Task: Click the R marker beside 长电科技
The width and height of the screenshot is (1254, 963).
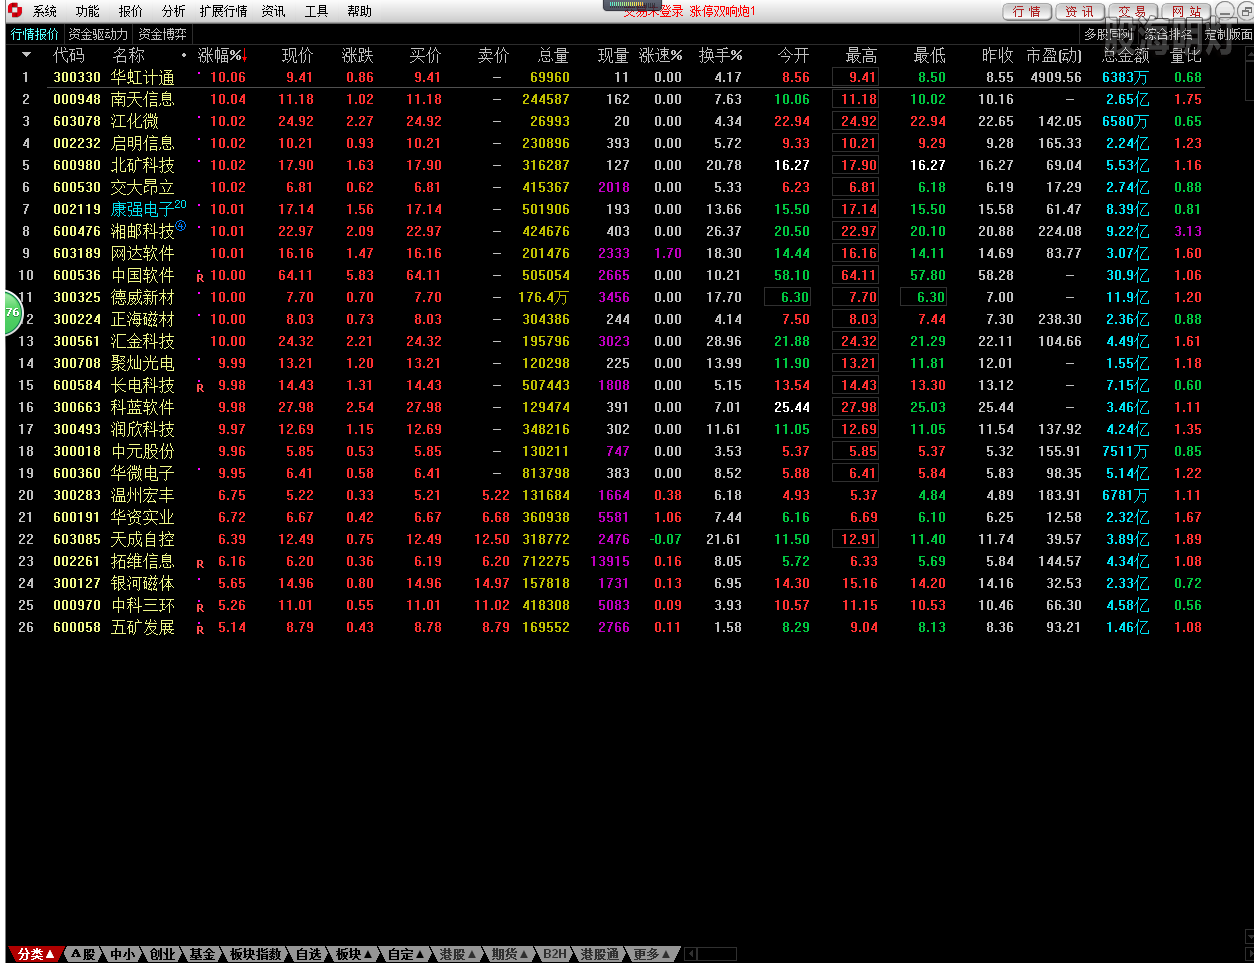Action: pos(200,387)
